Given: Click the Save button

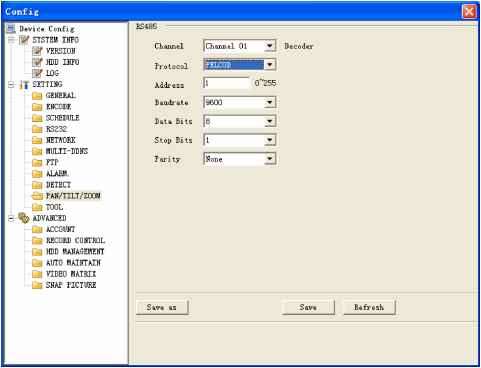Looking at the screenshot, I should (x=308, y=307).
